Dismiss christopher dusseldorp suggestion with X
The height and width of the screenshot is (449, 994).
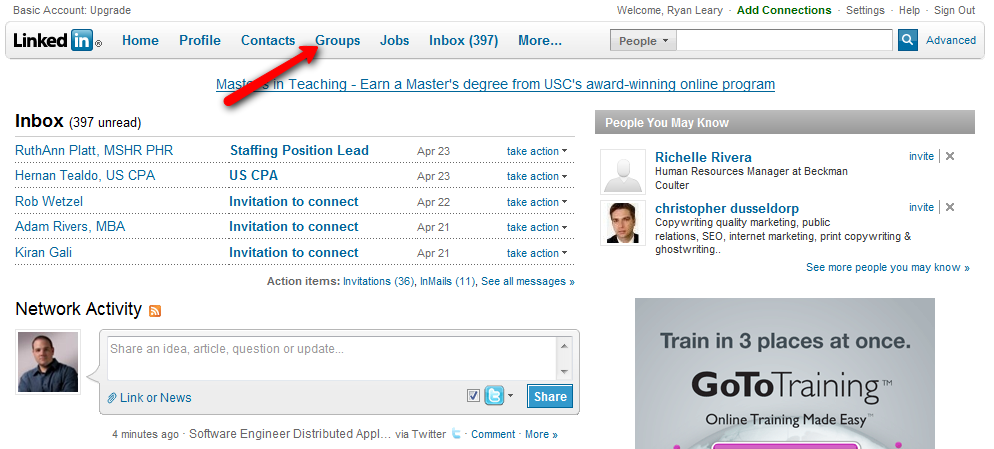pos(950,207)
